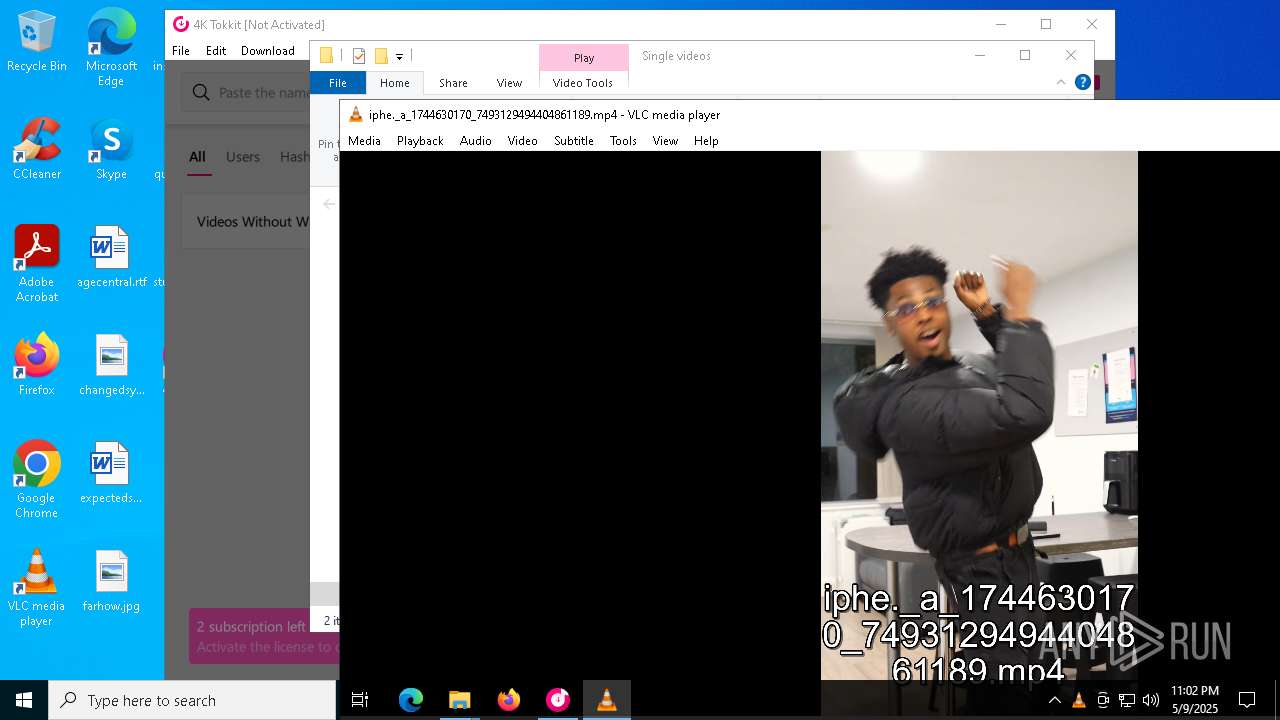The image size is (1280, 720).
Task: Open Task View from the taskbar
Action: 360,700
